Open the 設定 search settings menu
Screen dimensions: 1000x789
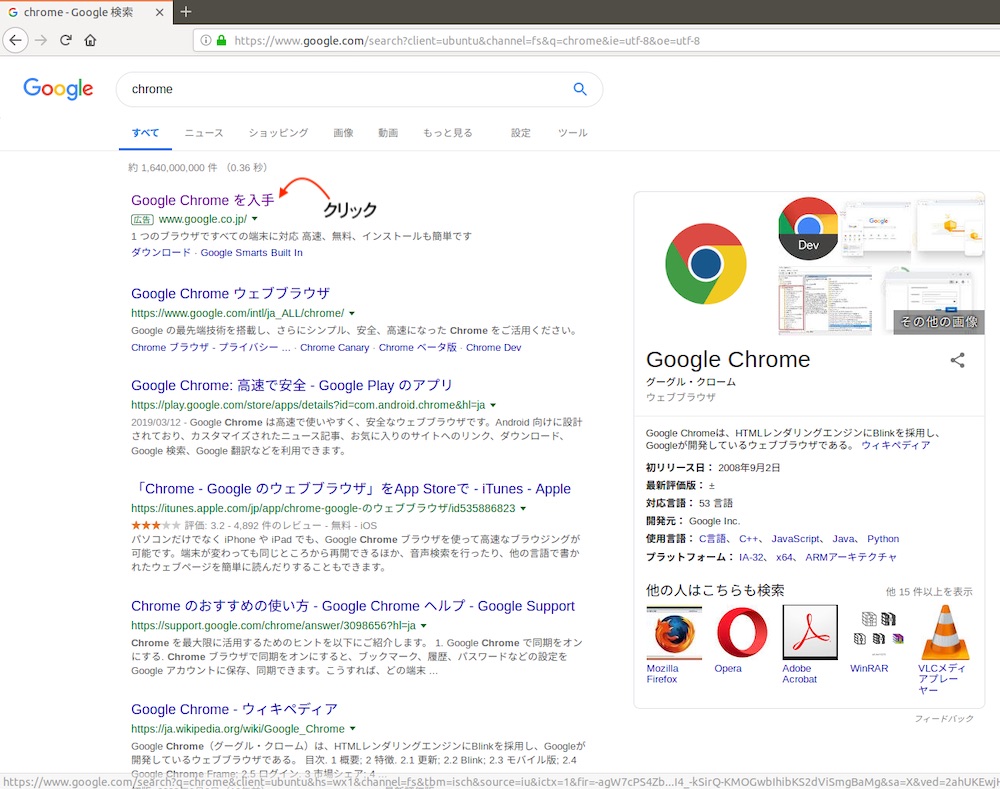pyautogui.click(x=520, y=133)
